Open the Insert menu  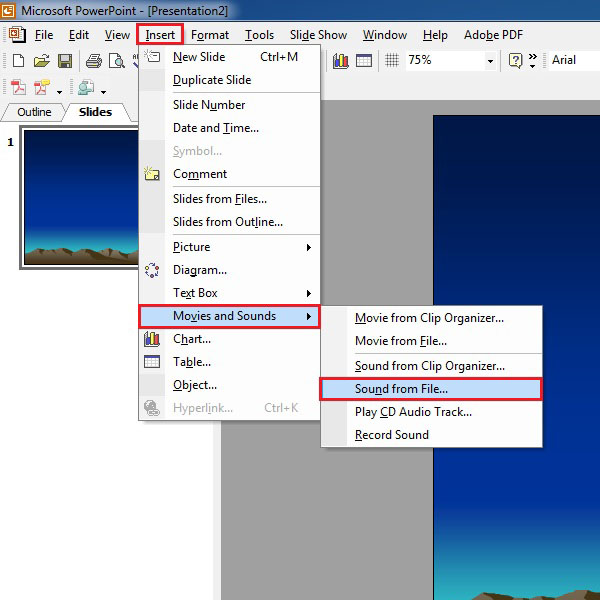pyautogui.click(x=160, y=35)
